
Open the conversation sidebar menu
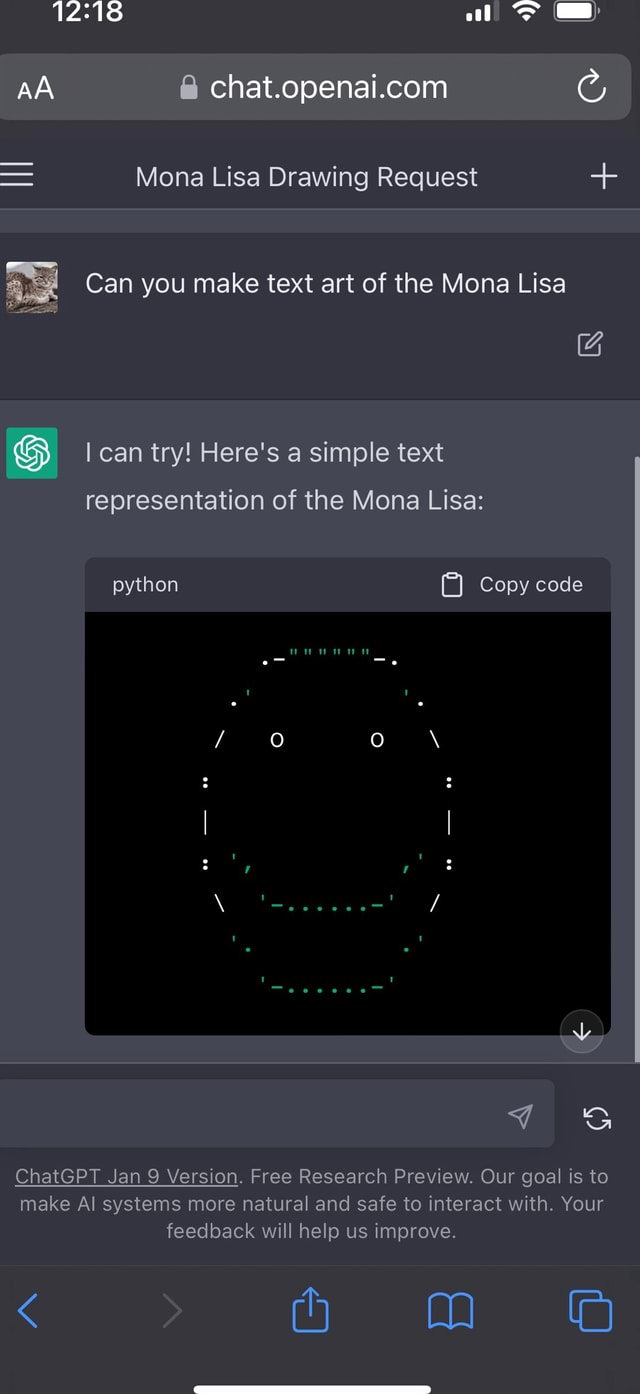18,175
